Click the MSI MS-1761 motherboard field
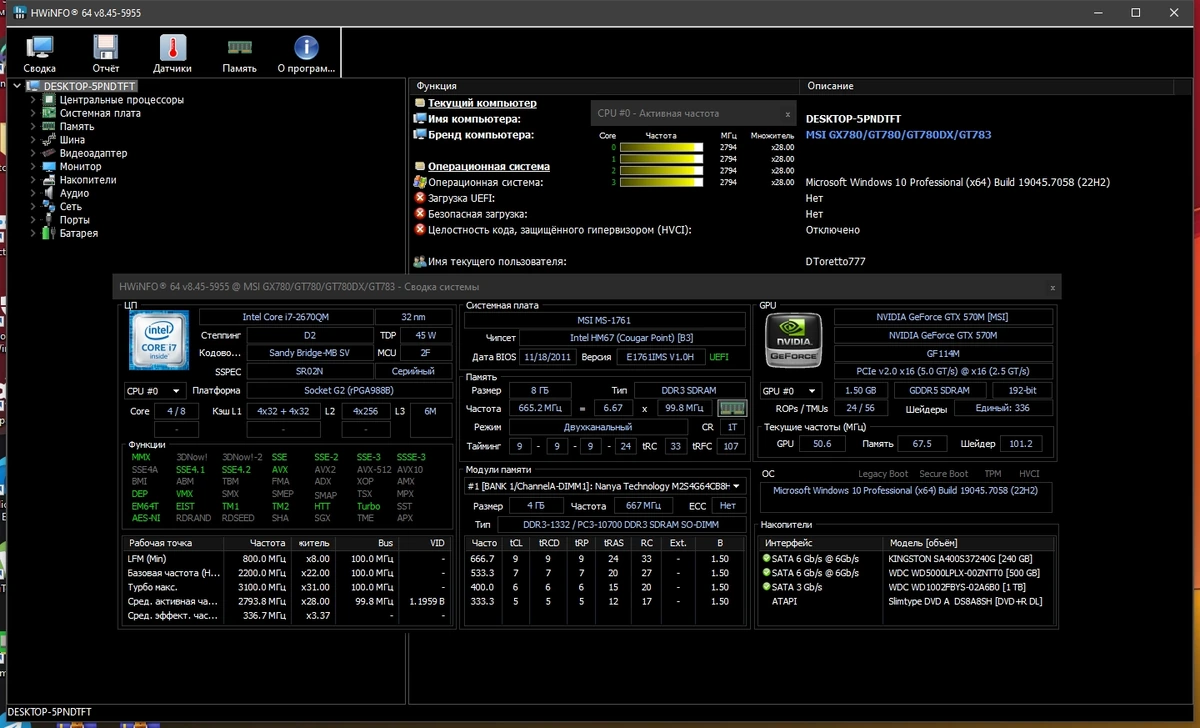This screenshot has height=728, width=1200. pos(606,320)
